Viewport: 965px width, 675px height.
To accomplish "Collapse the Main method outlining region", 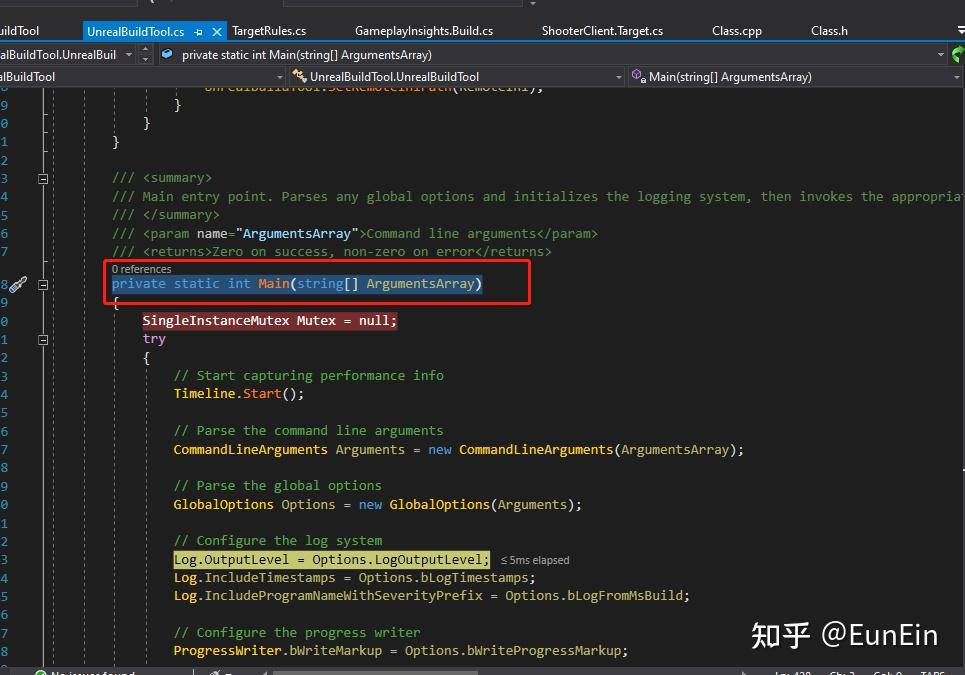I will click(43, 285).
